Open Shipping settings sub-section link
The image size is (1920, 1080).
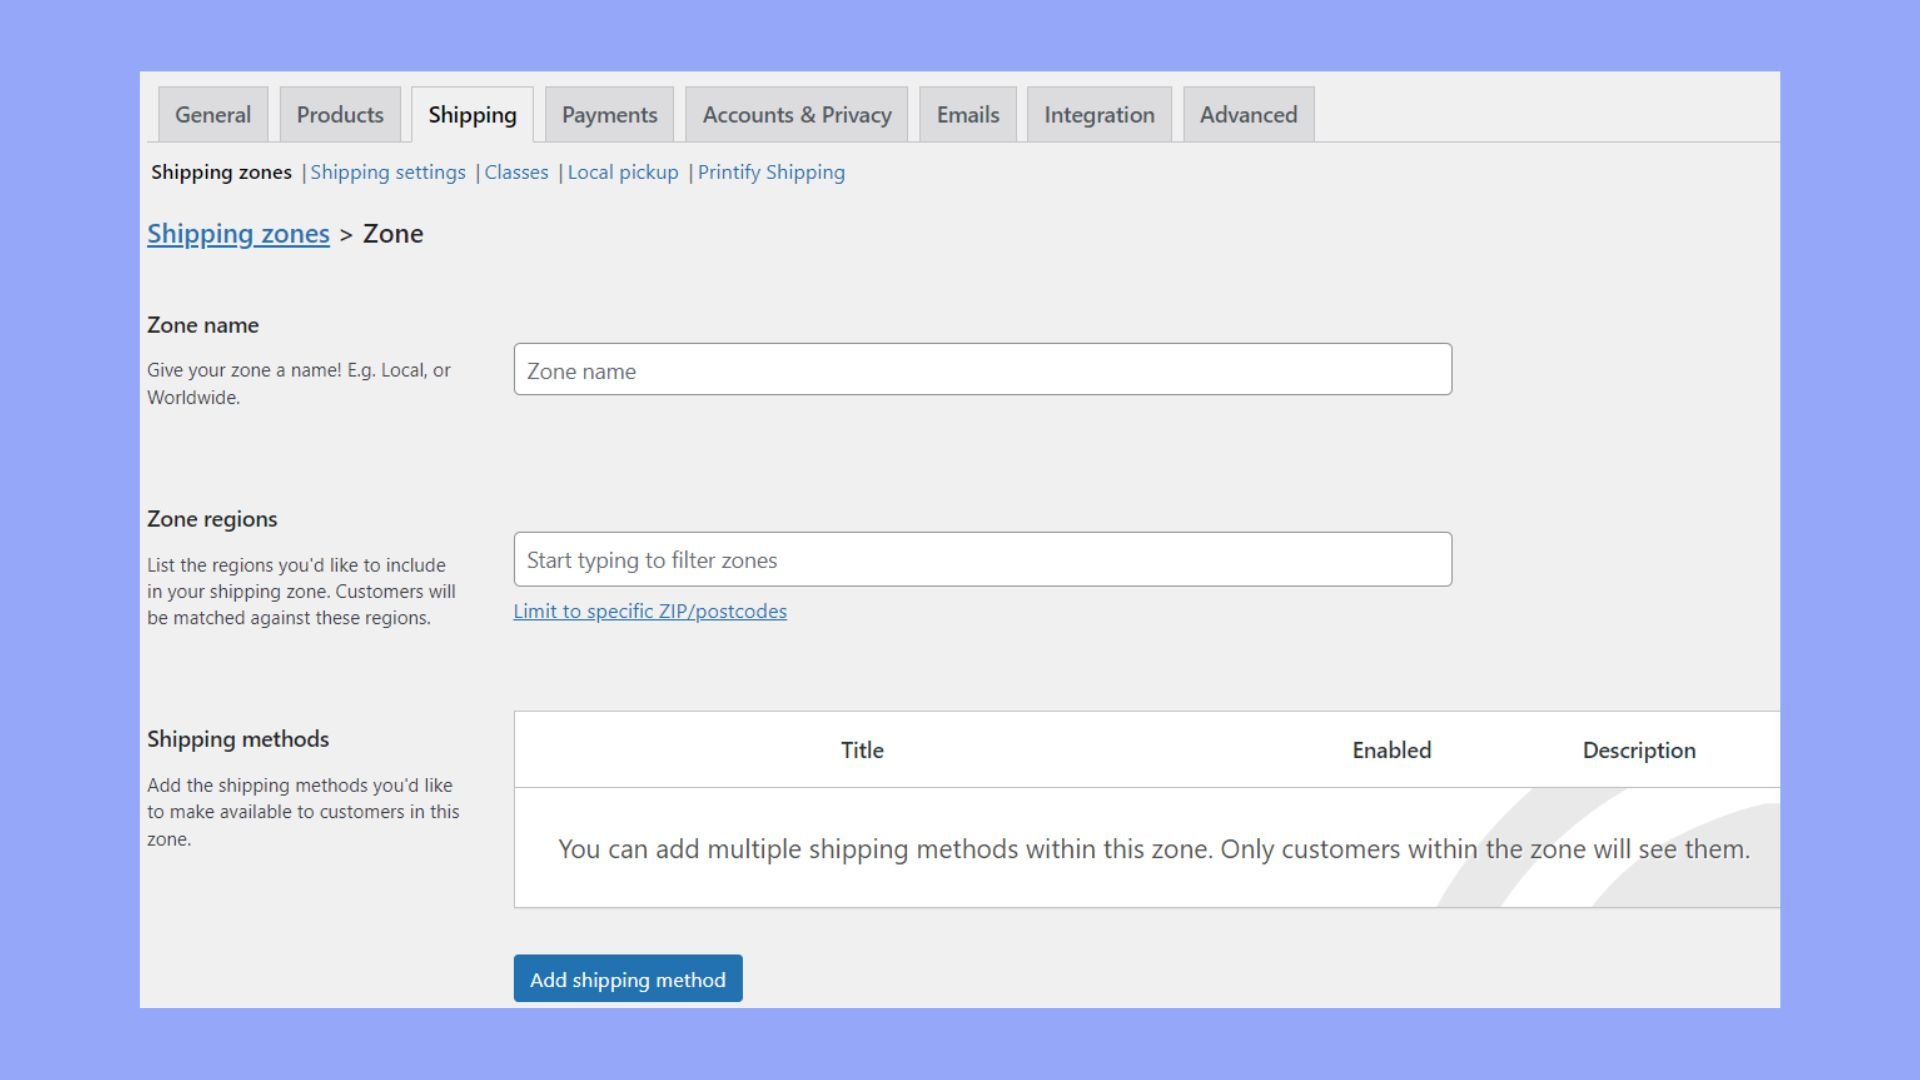tap(388, 172)
